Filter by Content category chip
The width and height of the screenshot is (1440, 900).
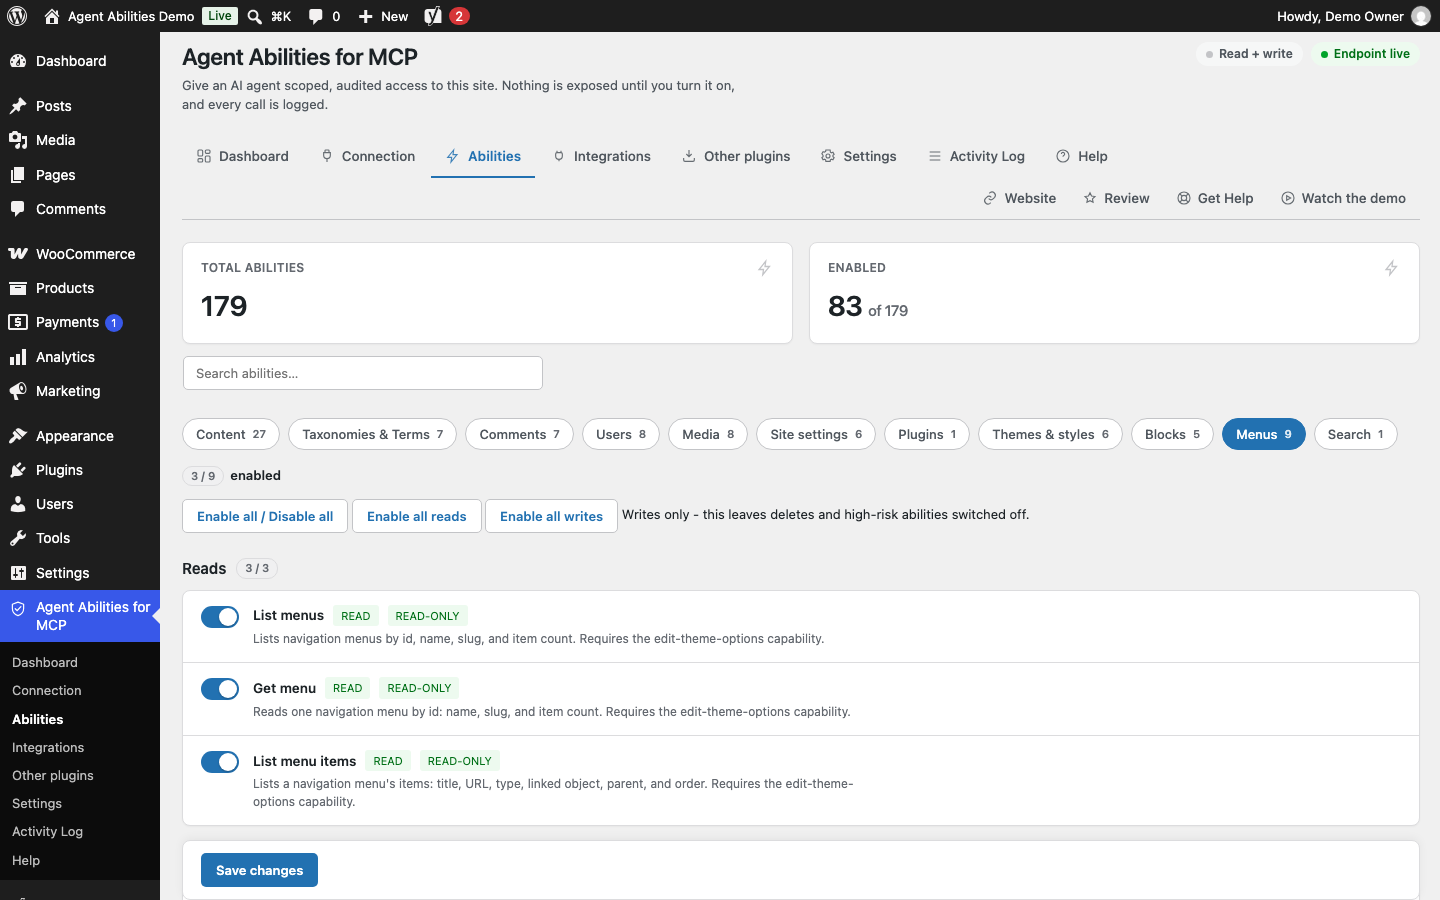[231, 434]
